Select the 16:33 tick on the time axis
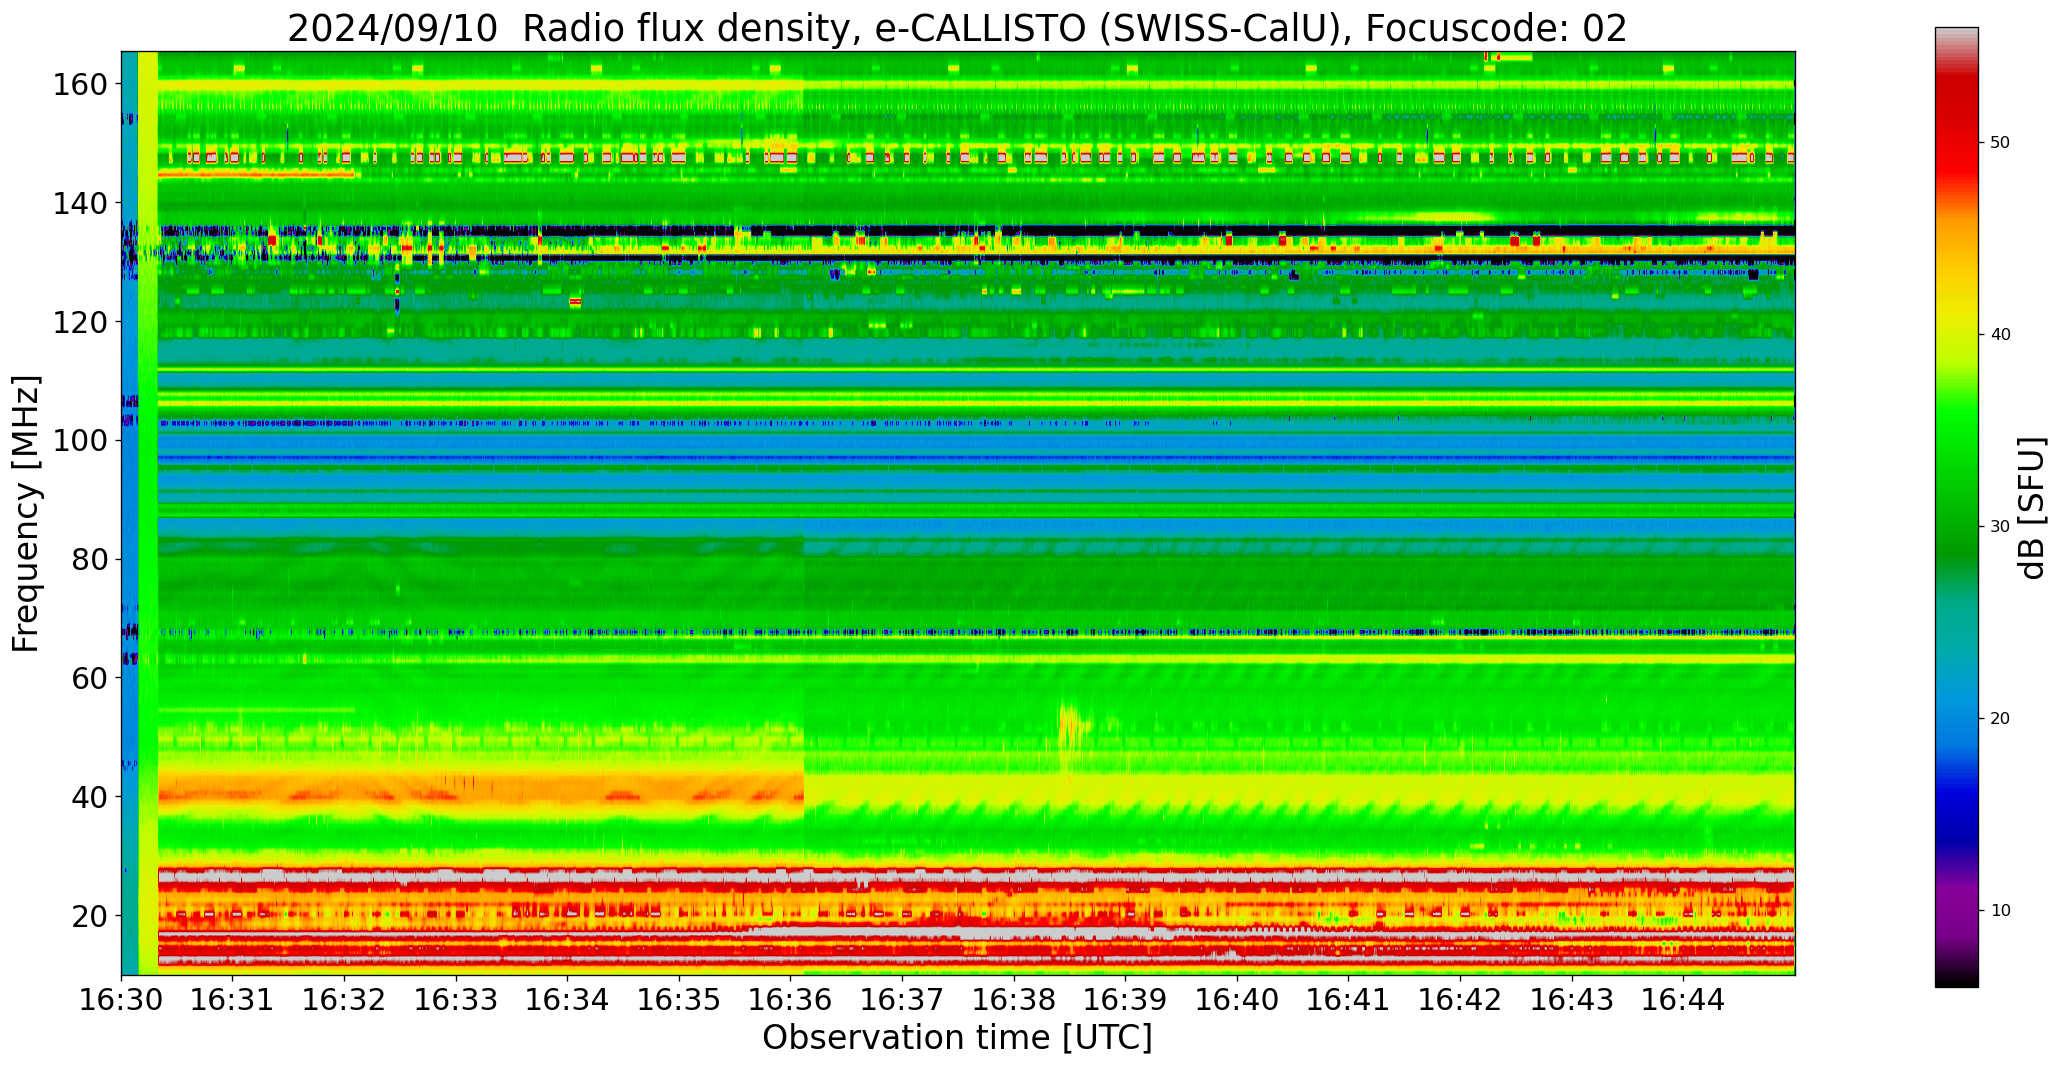 pos(456,1000)
